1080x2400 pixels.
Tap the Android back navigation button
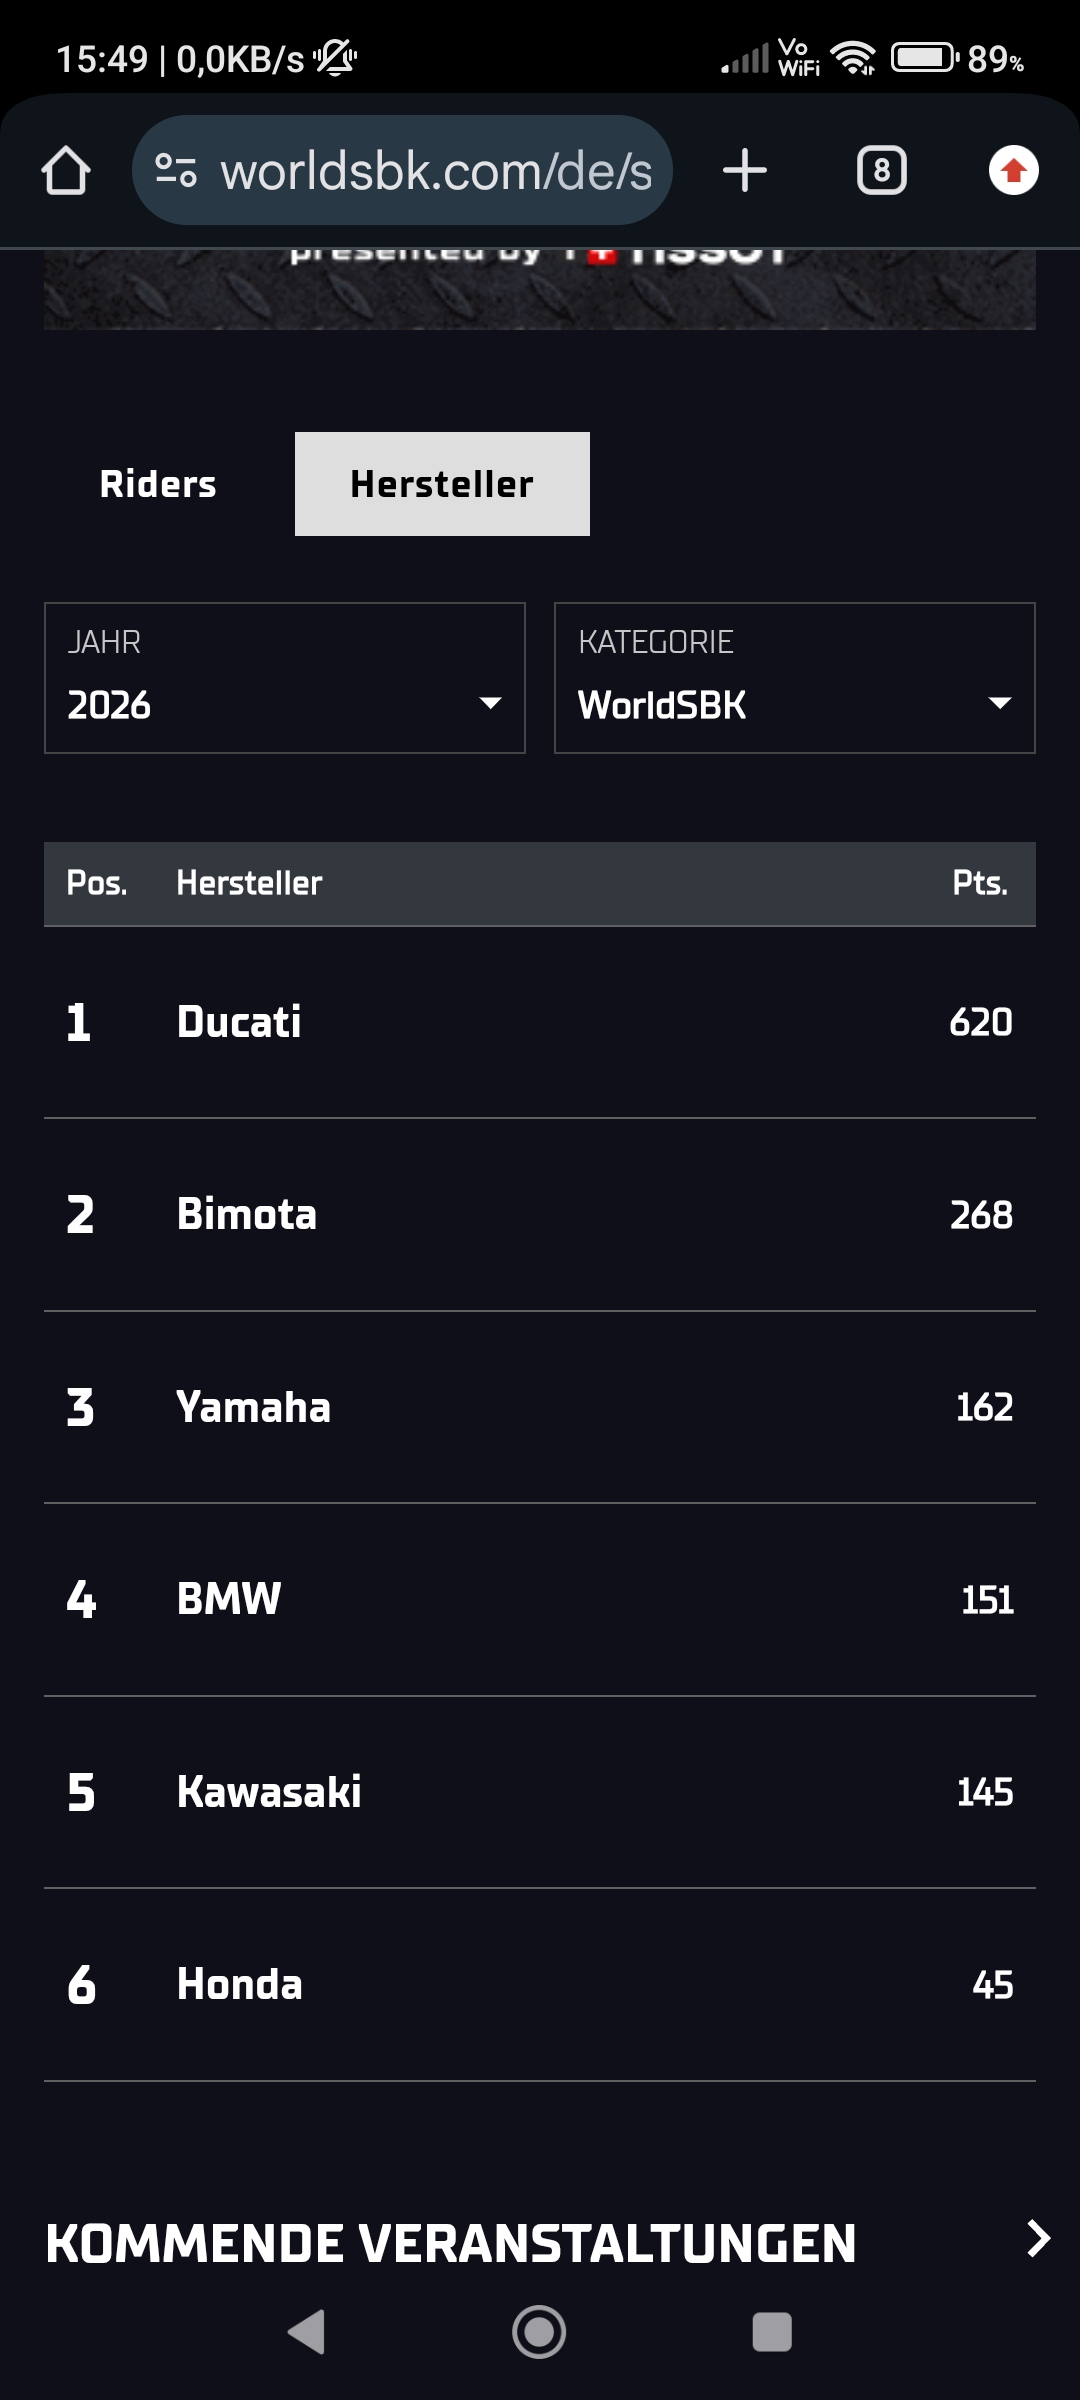tap(307, 2332)
